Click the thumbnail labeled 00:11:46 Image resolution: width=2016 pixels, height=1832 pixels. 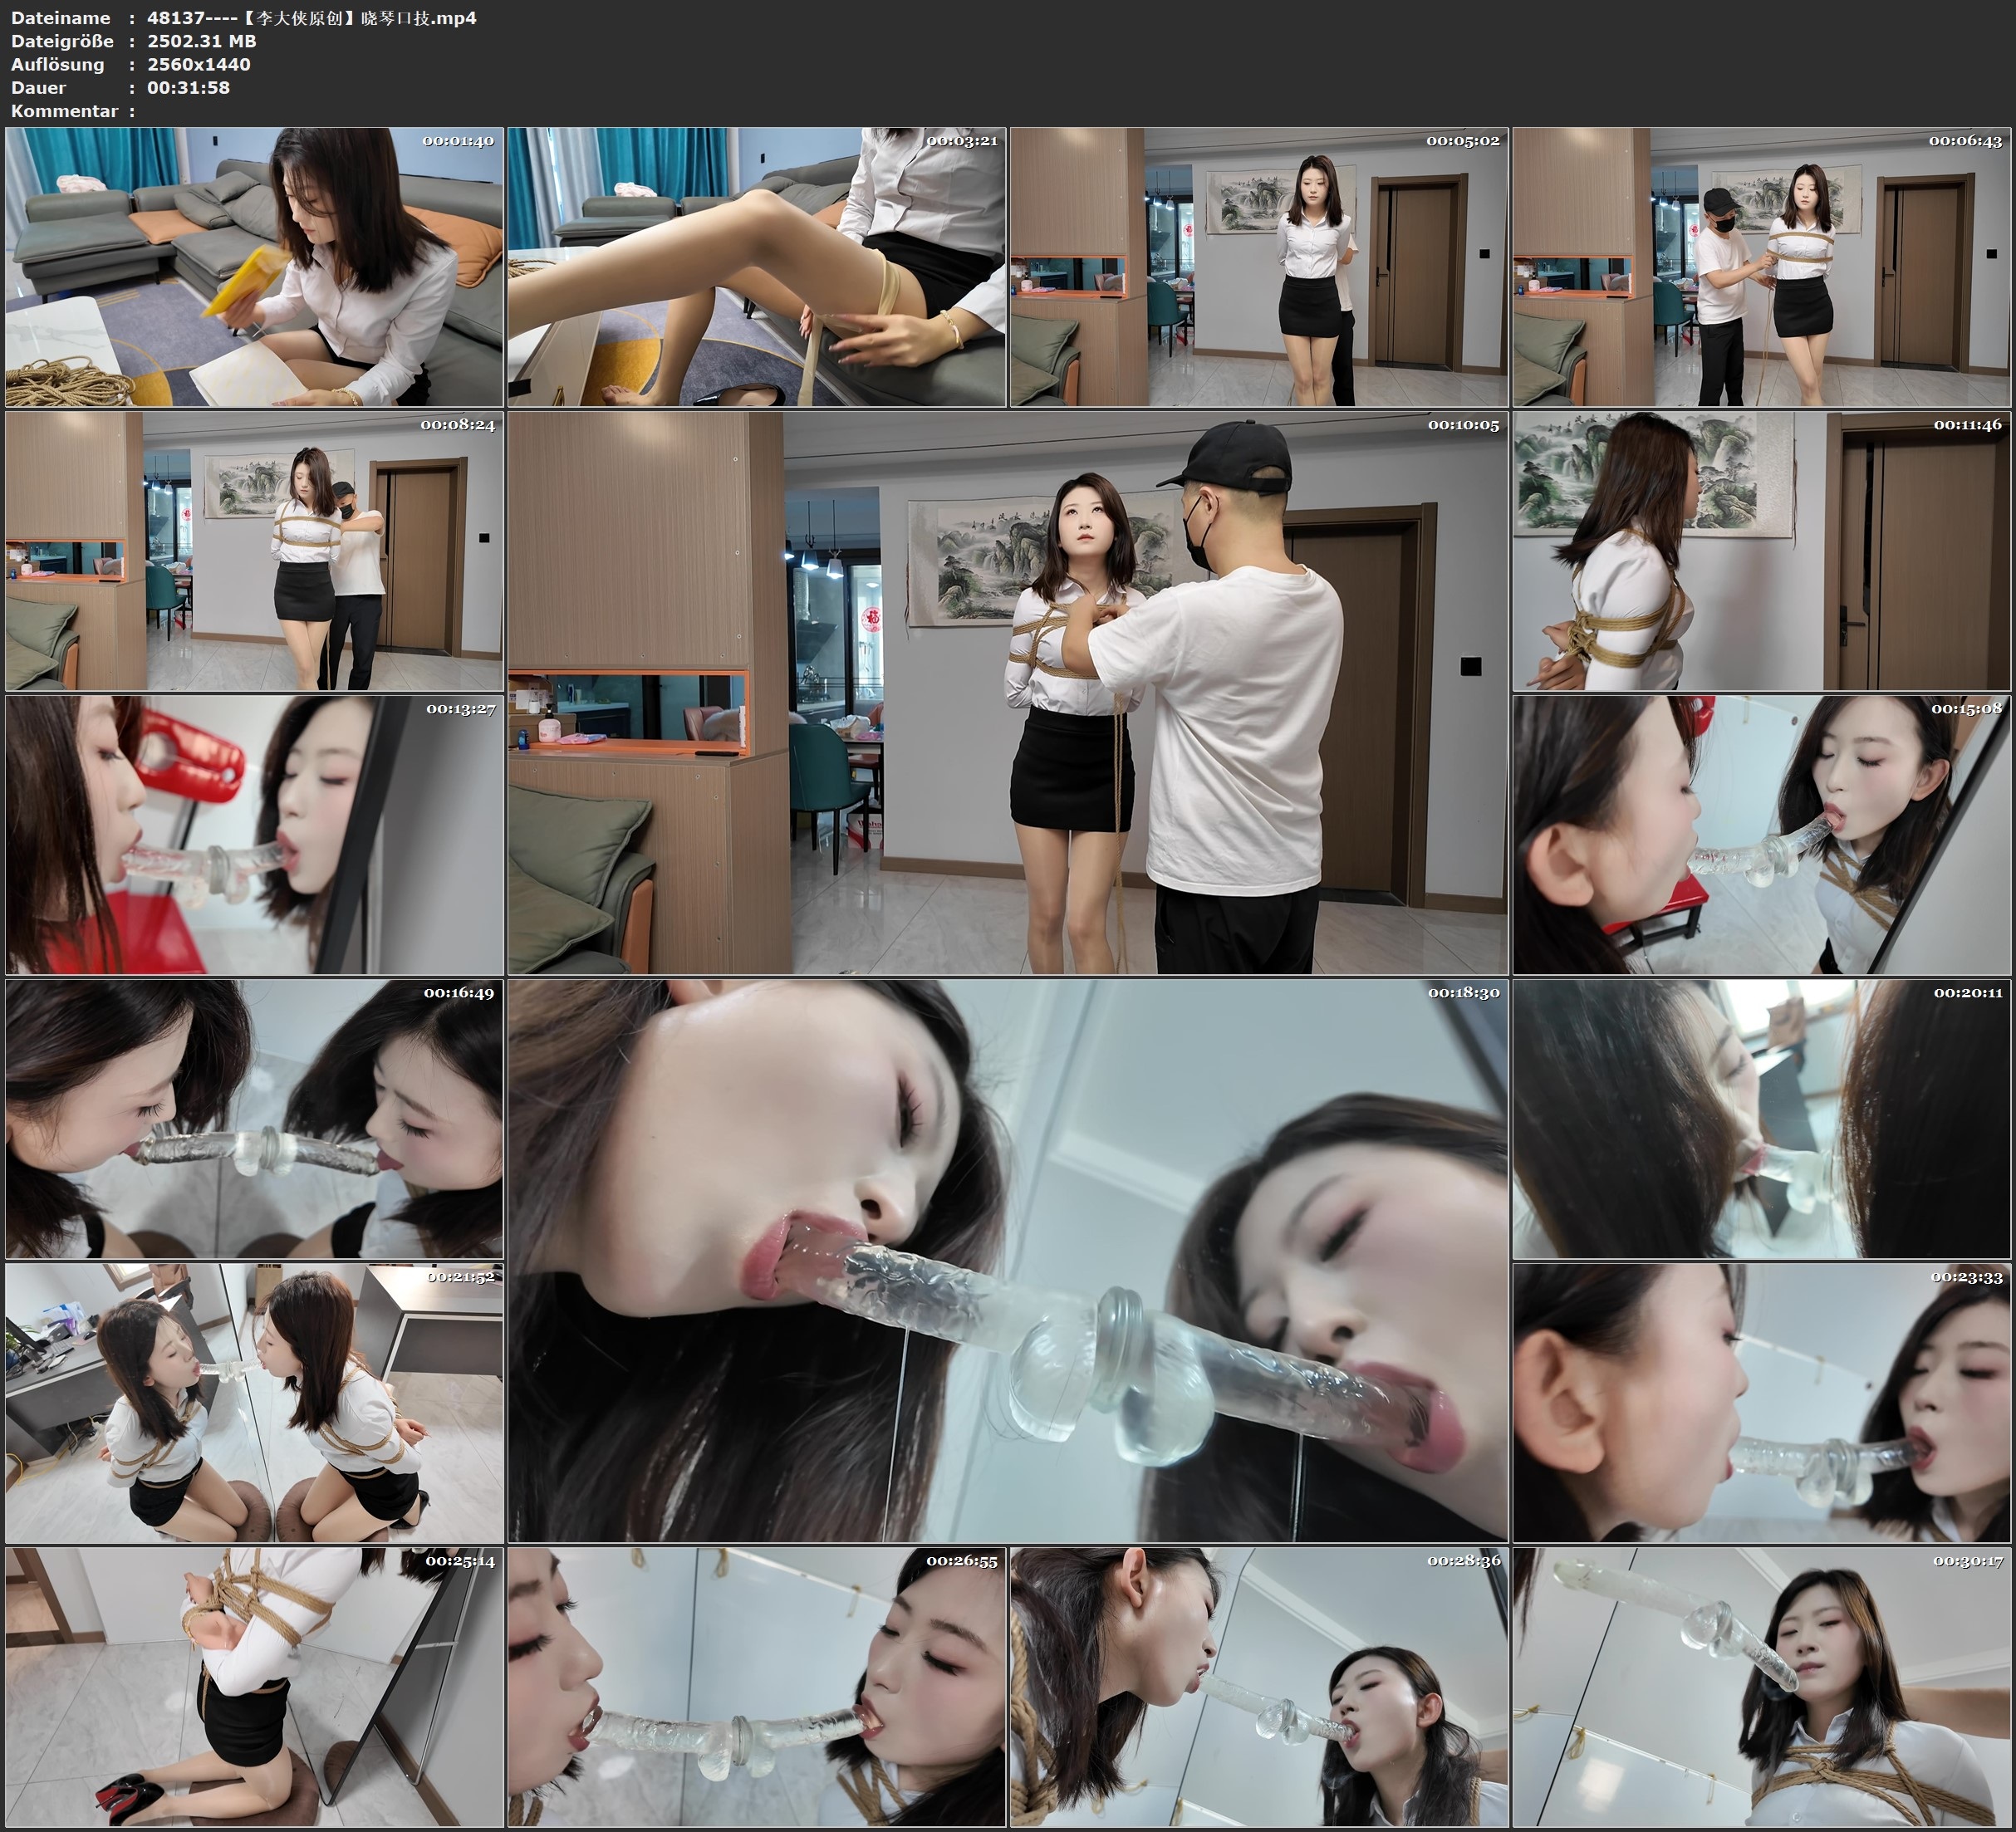tap(1762, 551)
